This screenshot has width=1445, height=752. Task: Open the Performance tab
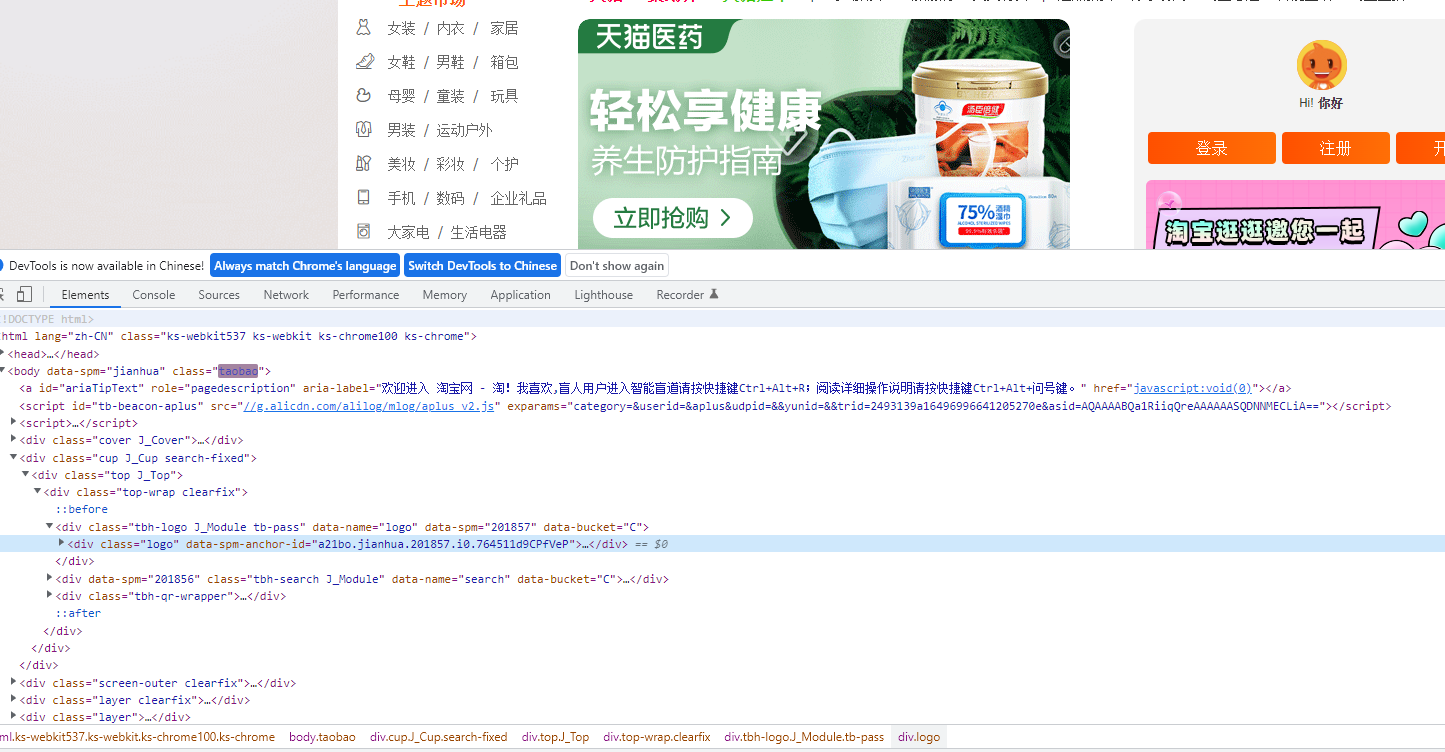click(x=366, y=295)
